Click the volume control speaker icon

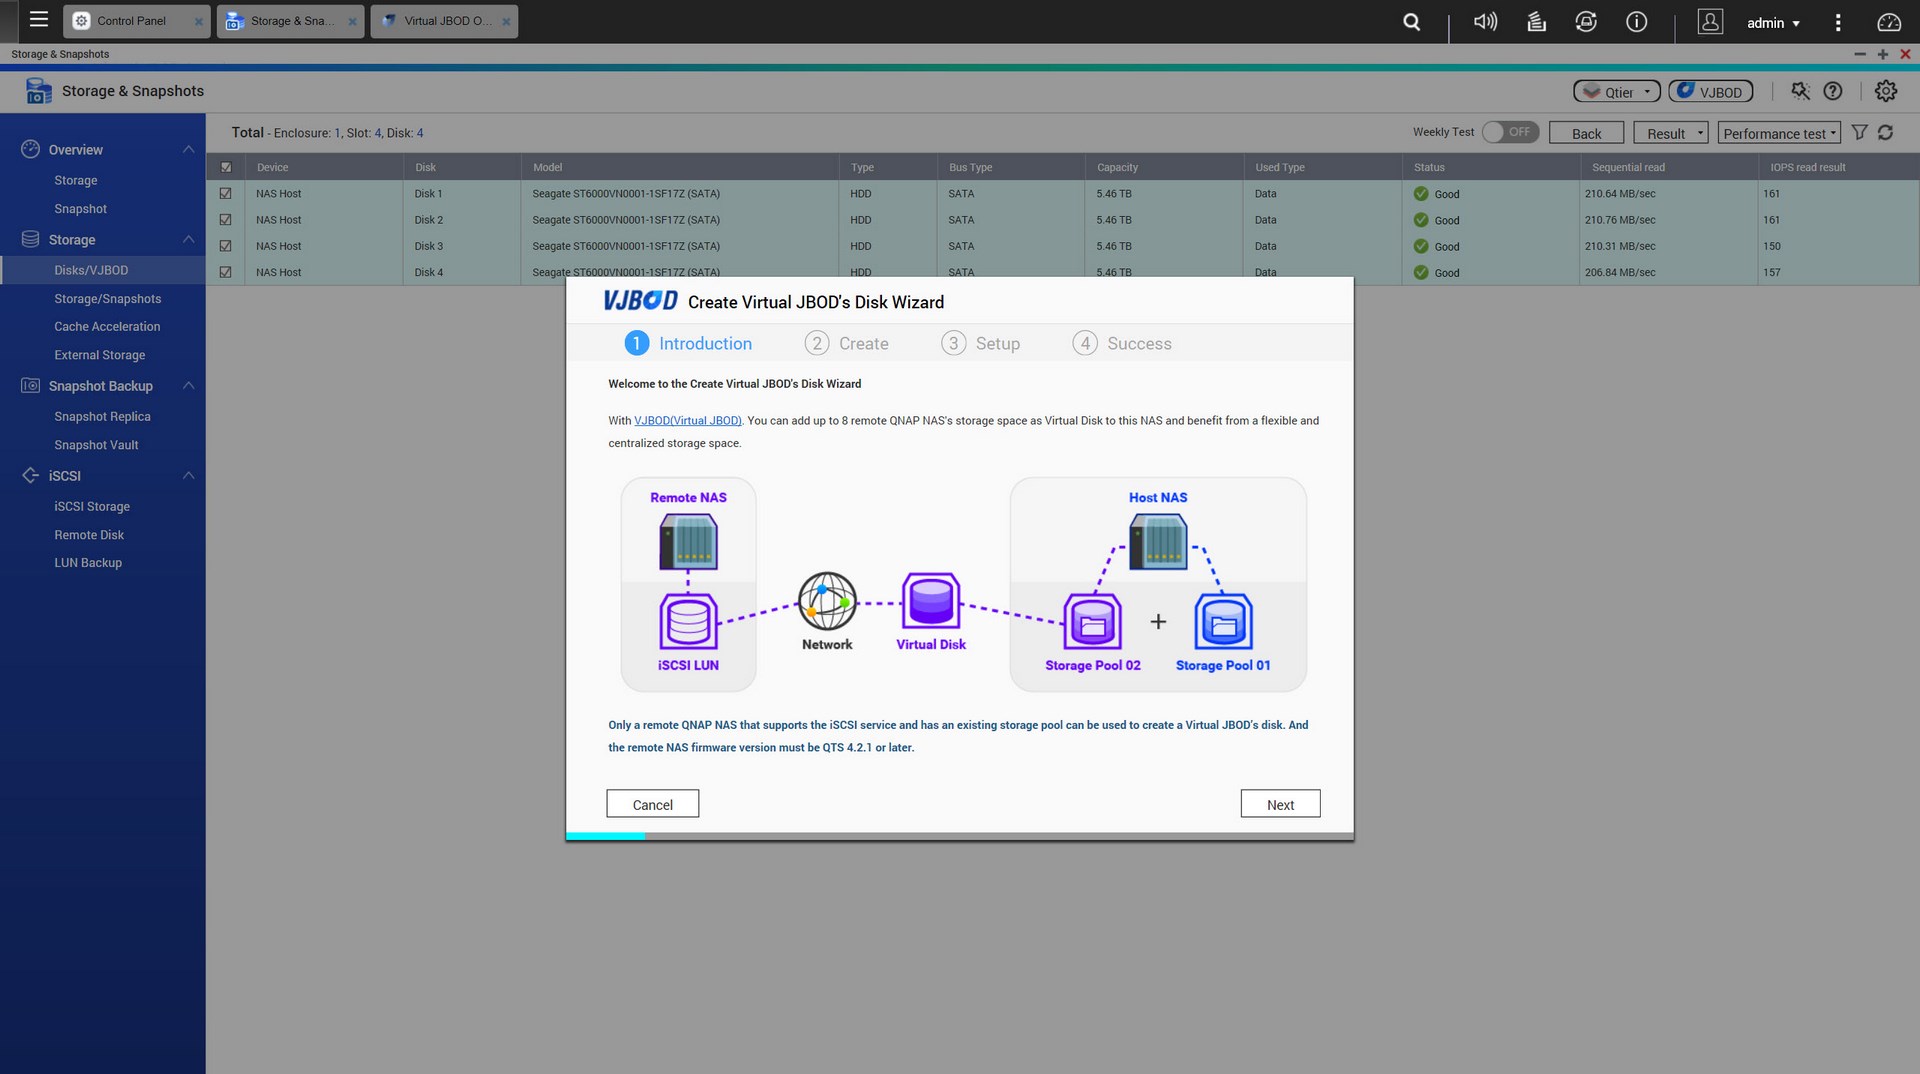1485,21
